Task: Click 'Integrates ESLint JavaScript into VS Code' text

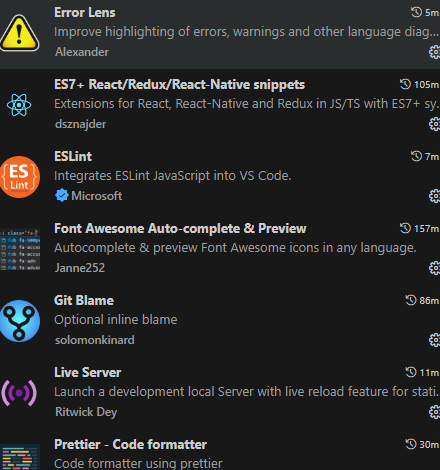Action: 173,176
